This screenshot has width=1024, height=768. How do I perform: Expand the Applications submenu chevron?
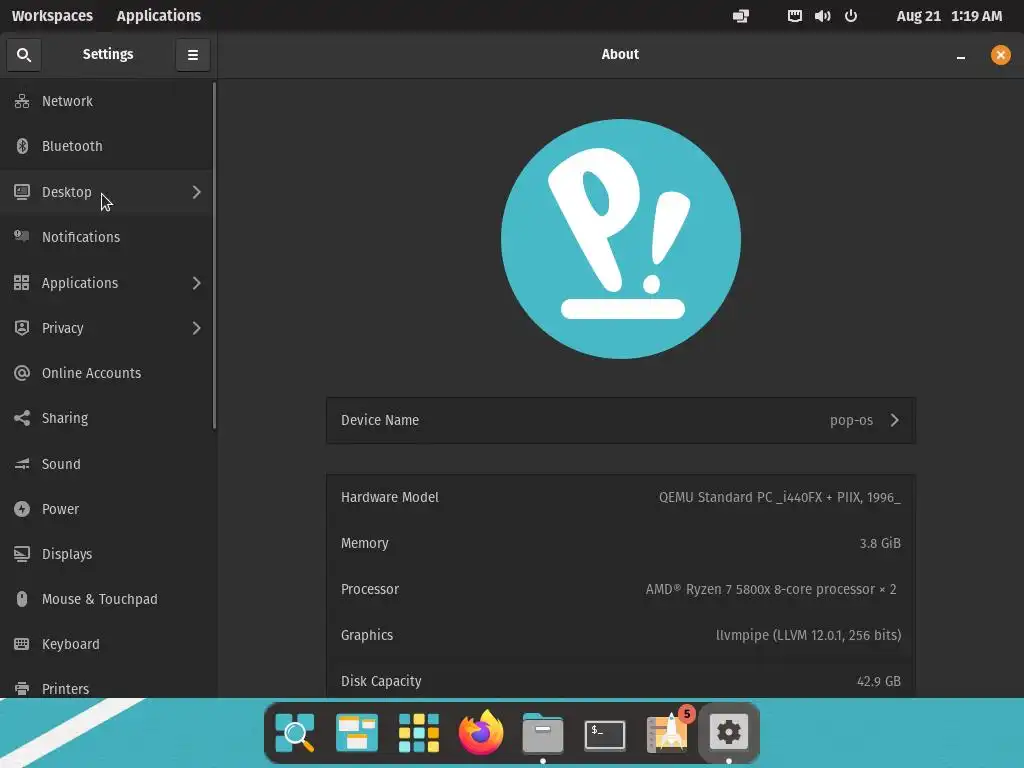[x=197, y=283]
